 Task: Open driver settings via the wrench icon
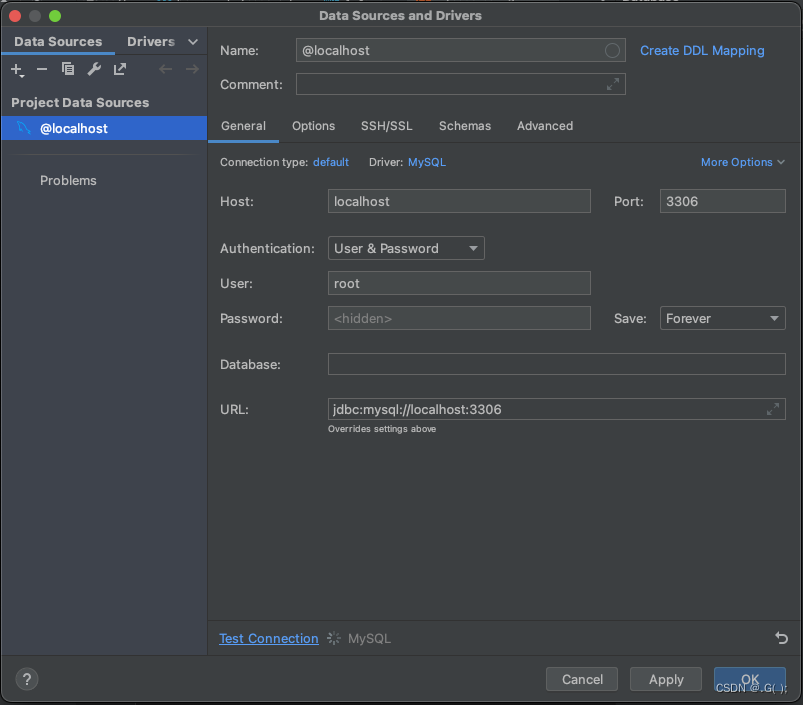(94, 69)
